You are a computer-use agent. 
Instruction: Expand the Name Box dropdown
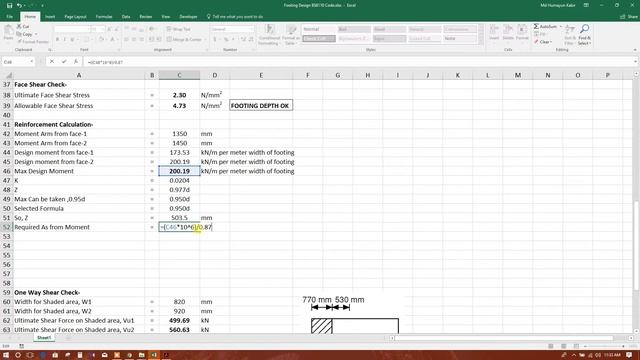click(31, 62)
